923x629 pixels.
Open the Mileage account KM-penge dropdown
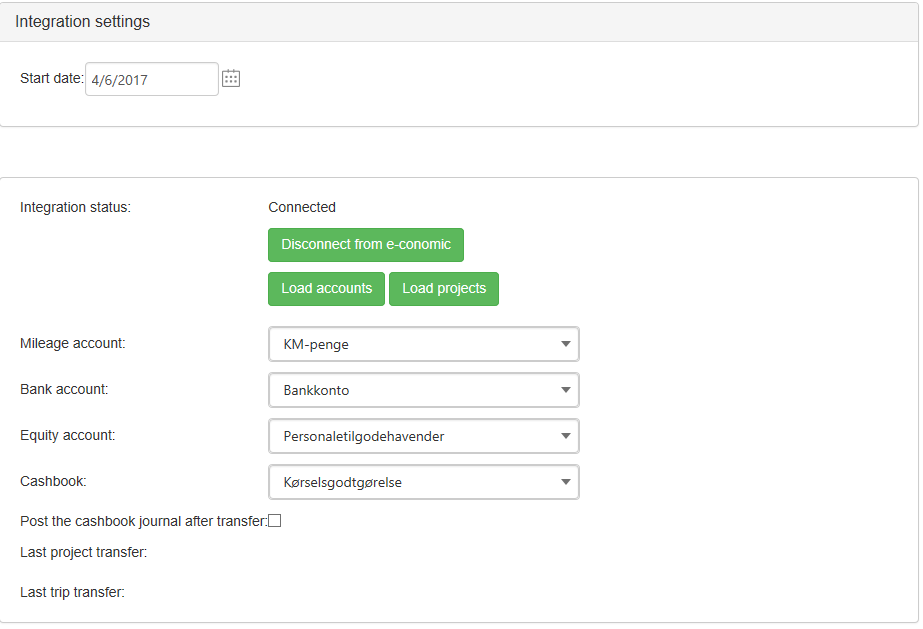[x=424, y=344]
